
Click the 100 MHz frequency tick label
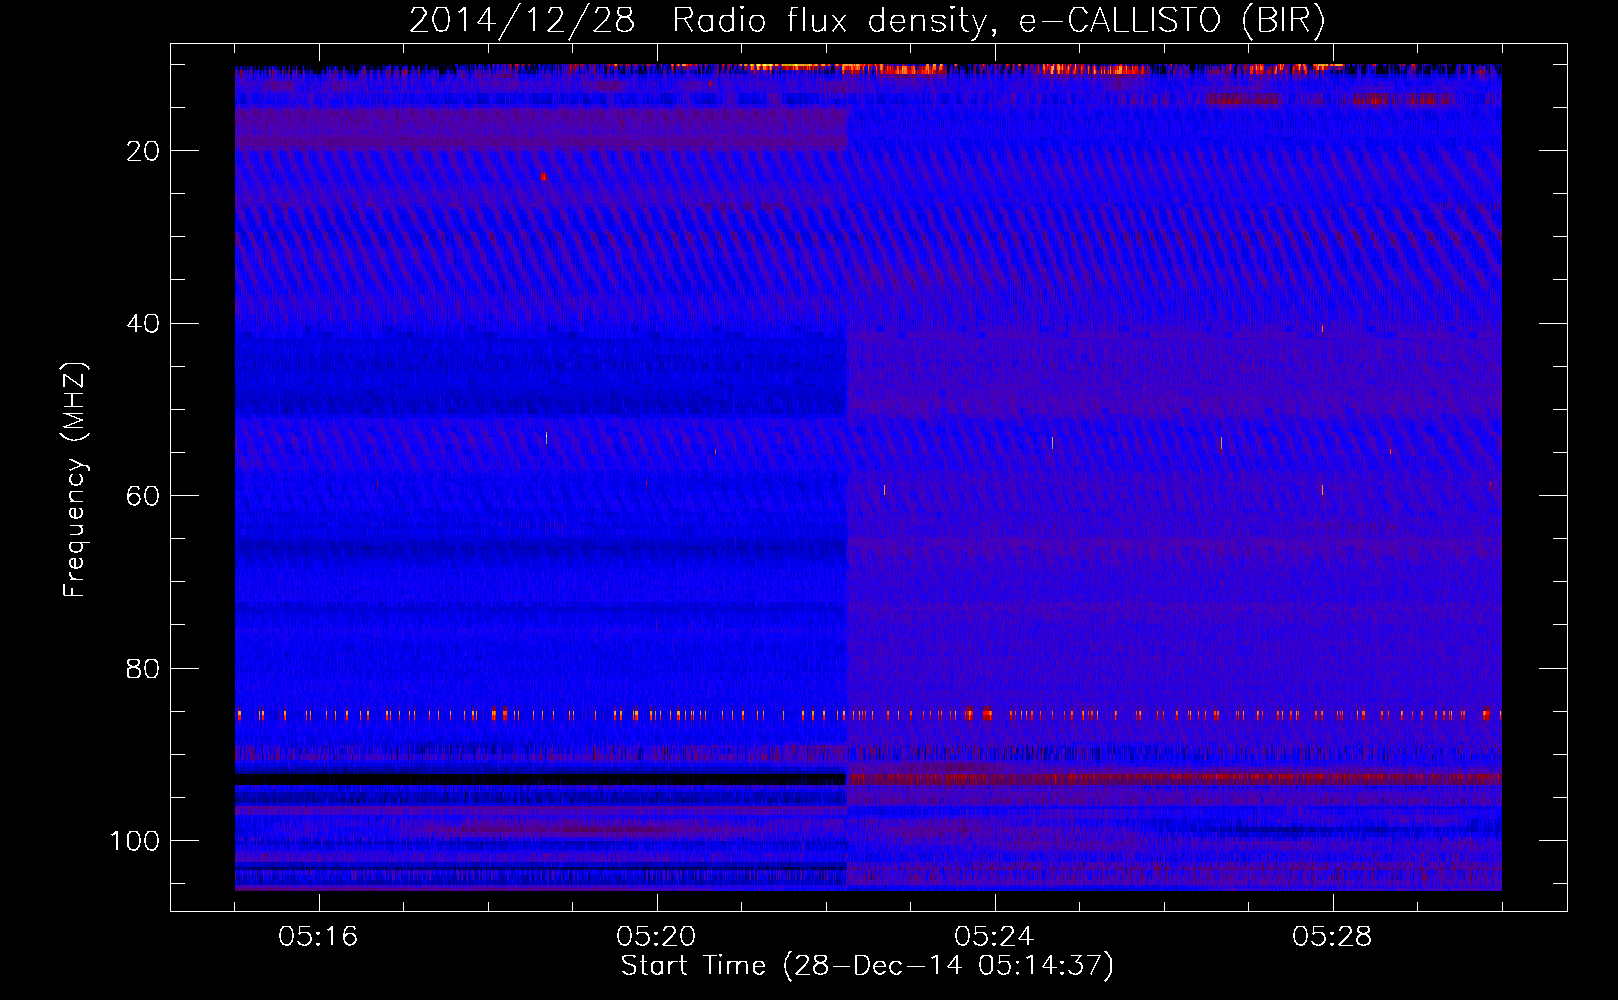[134, 841]
